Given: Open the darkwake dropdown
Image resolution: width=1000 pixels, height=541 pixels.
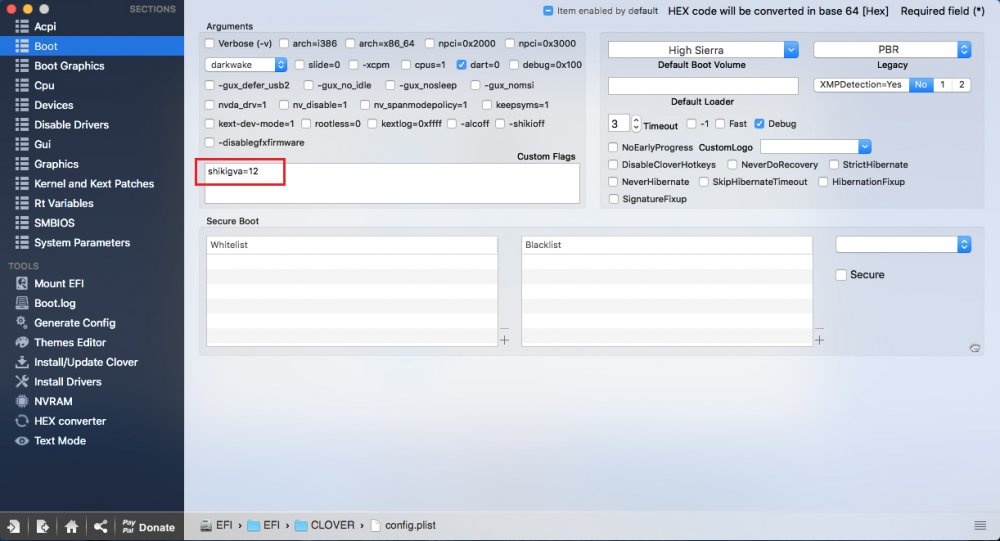Looking at the screenshot, I should click(x=246, y=64).
